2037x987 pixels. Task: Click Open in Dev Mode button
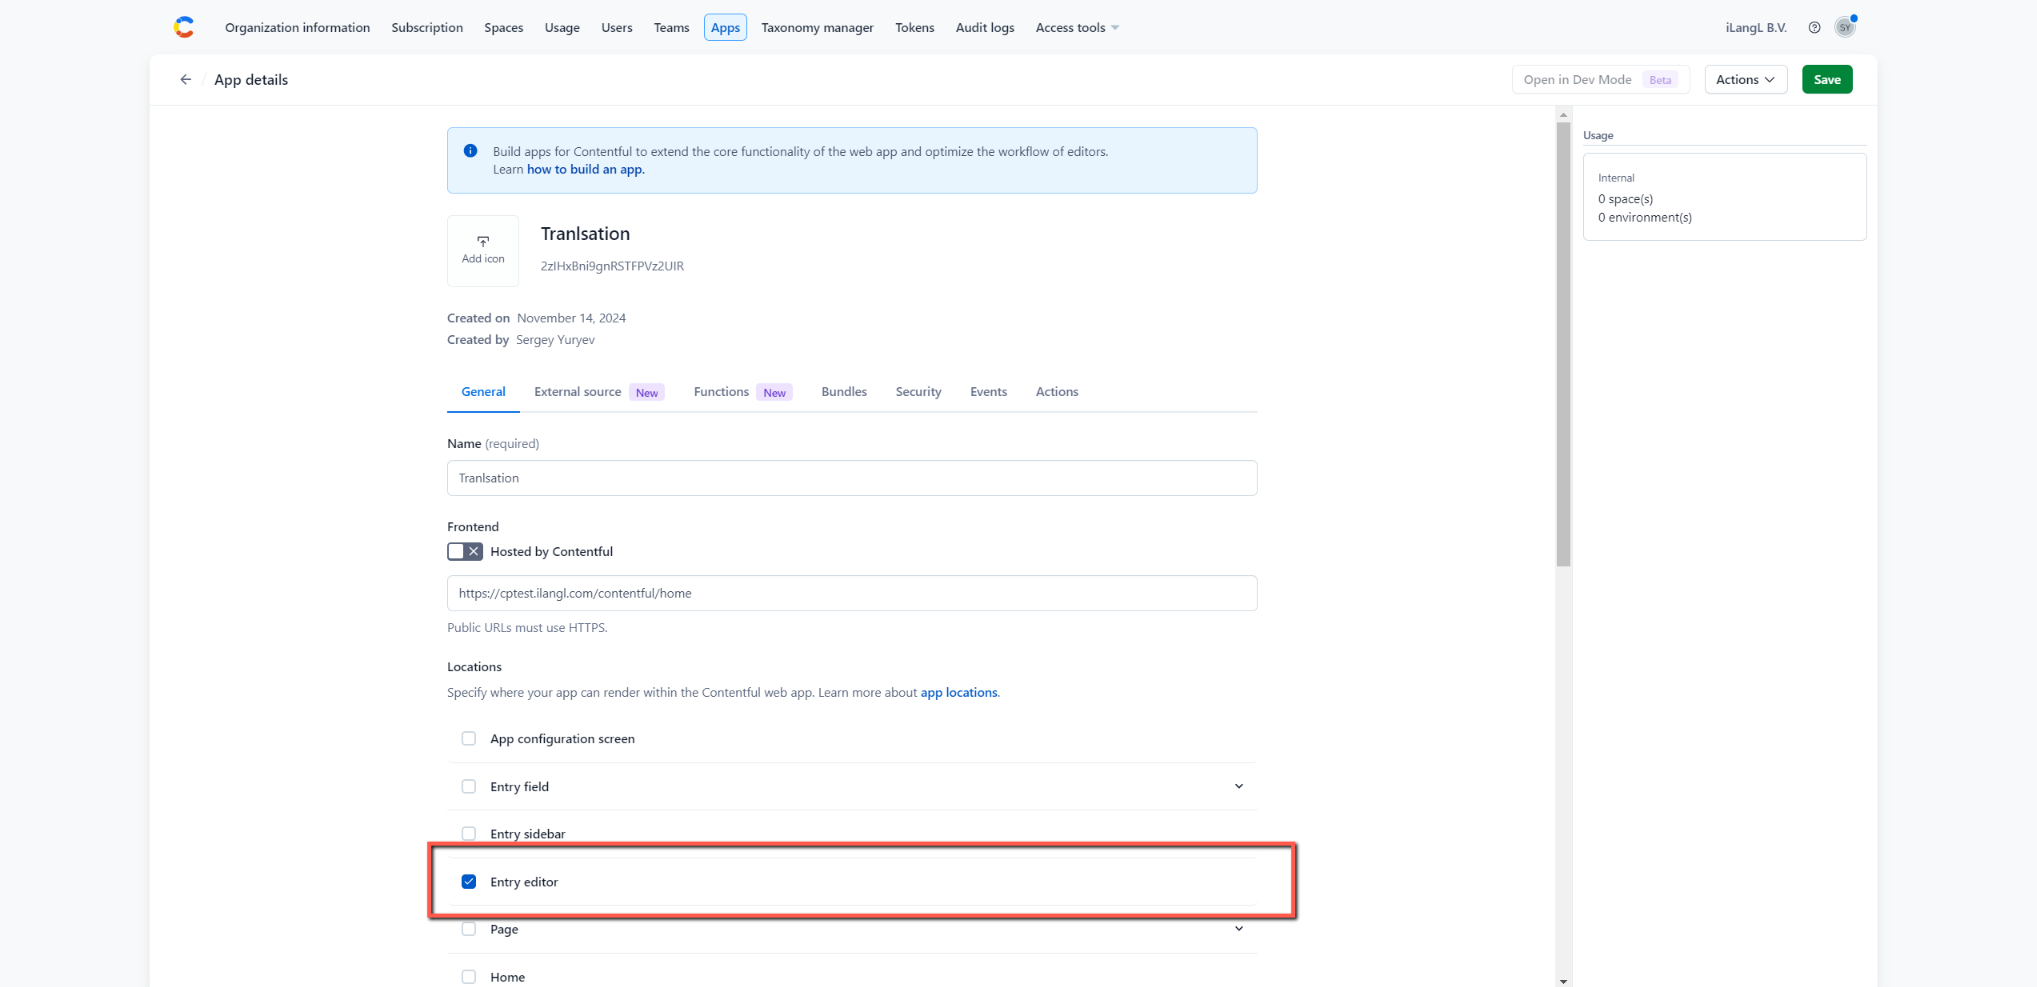pos(1600,80)
